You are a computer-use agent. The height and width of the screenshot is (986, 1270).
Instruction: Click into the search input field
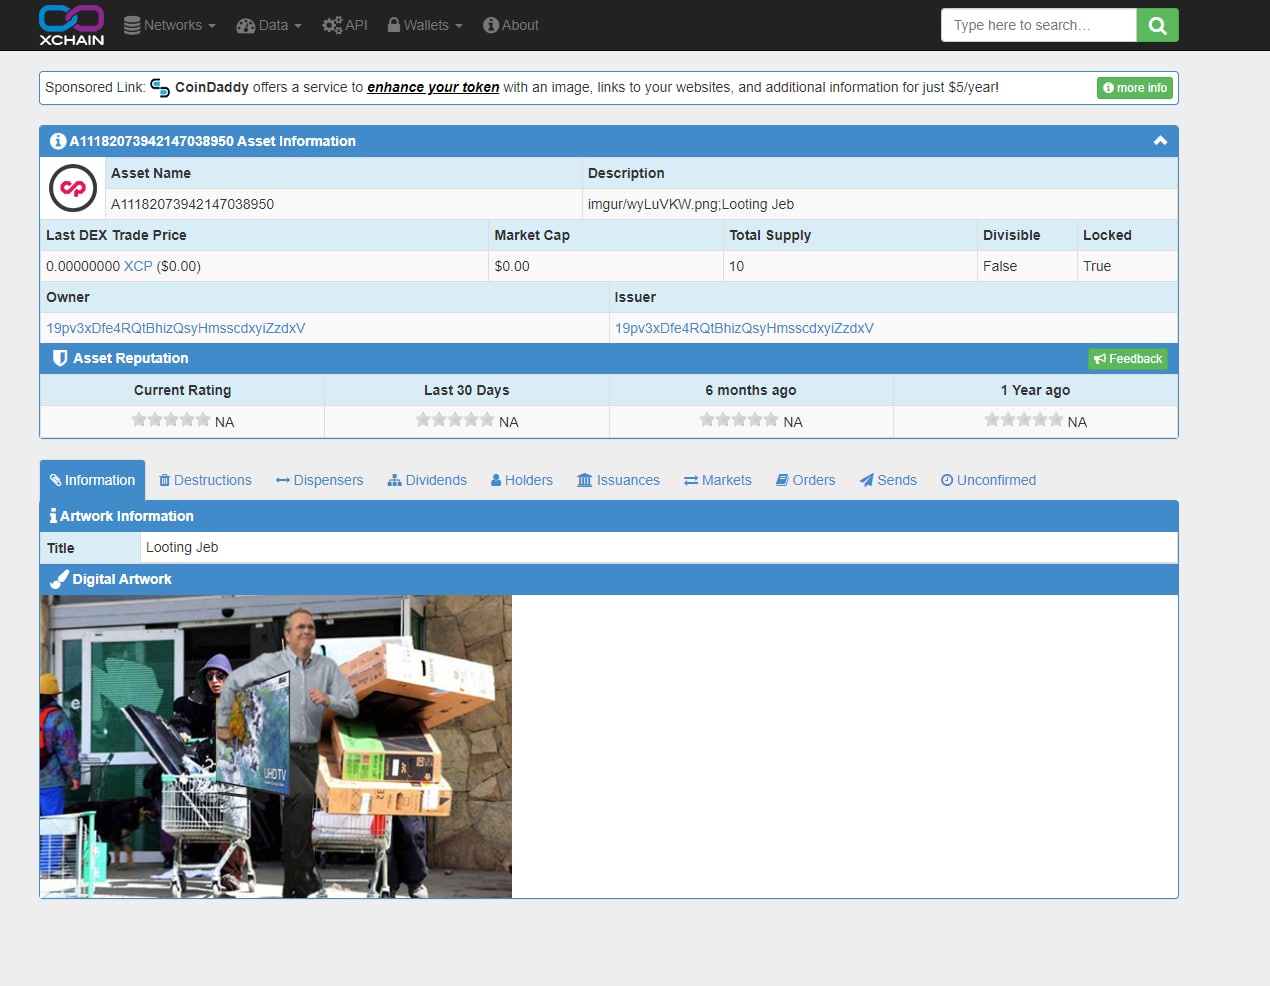(x=1038, y=25)
